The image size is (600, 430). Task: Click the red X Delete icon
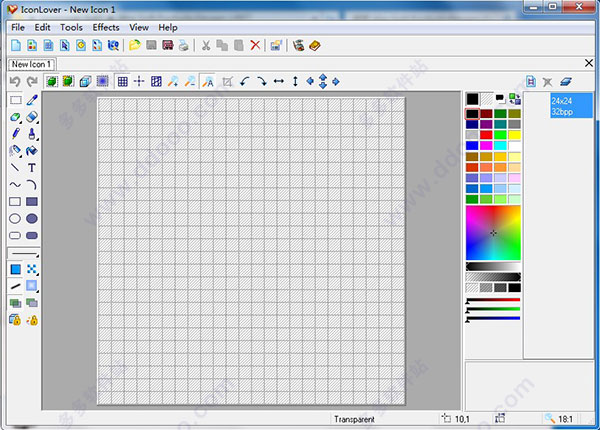255,46
